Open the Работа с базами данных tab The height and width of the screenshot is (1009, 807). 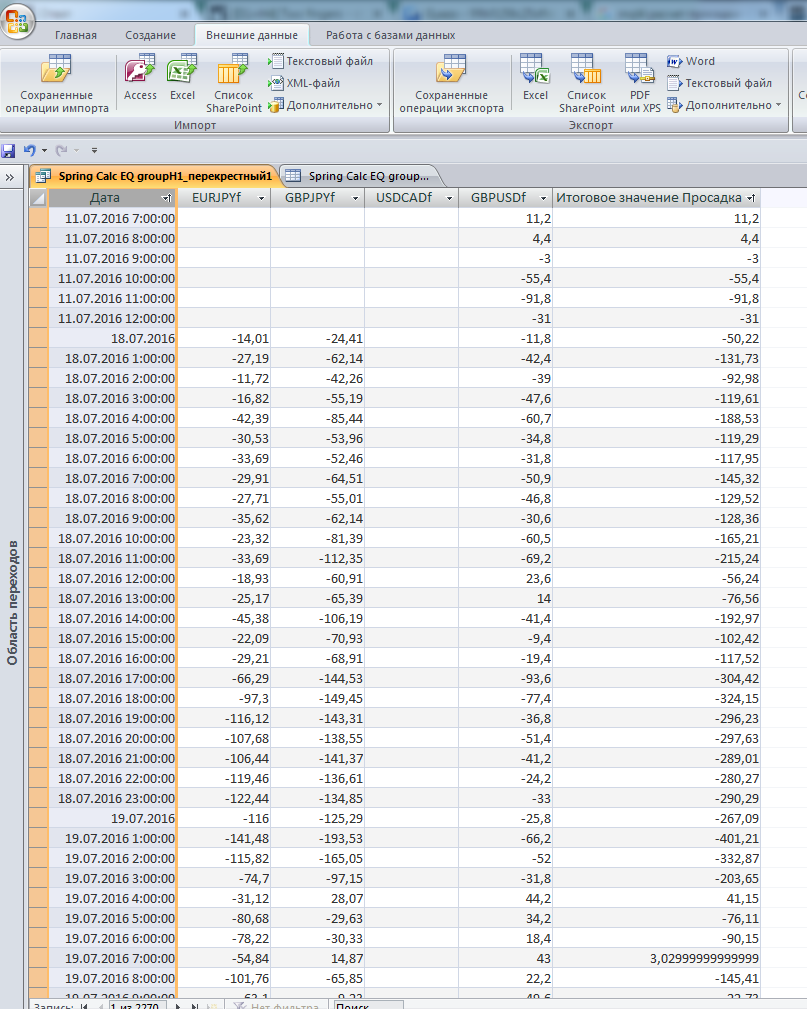click(x=391, y=35)
